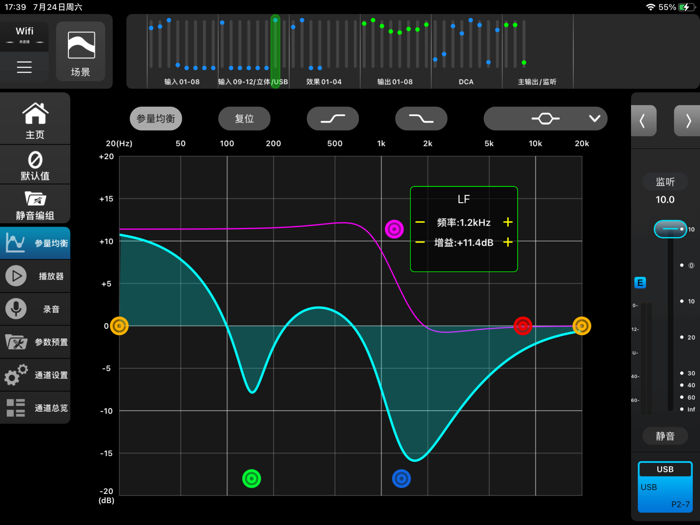Click the green highlighted USB fader strip
Image resolution: width=700 pixels, height=525 pixels.
[275, 51]
